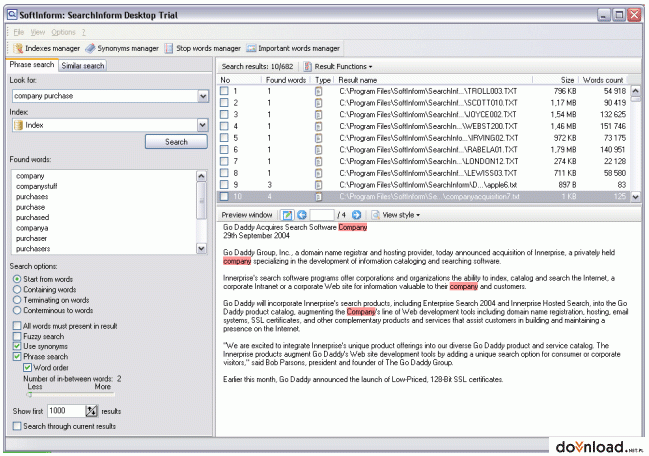Sort results by Result name column

point(433,80)
